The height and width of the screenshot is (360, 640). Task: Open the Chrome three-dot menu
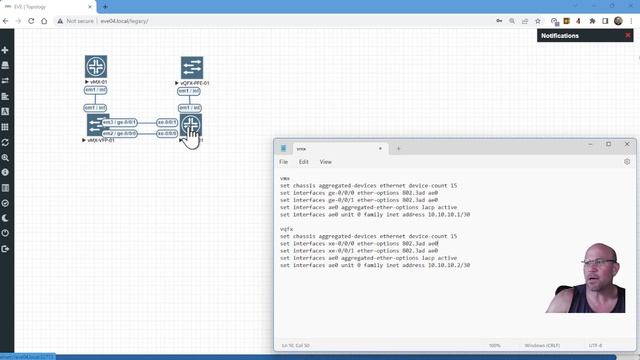[631, 21]
